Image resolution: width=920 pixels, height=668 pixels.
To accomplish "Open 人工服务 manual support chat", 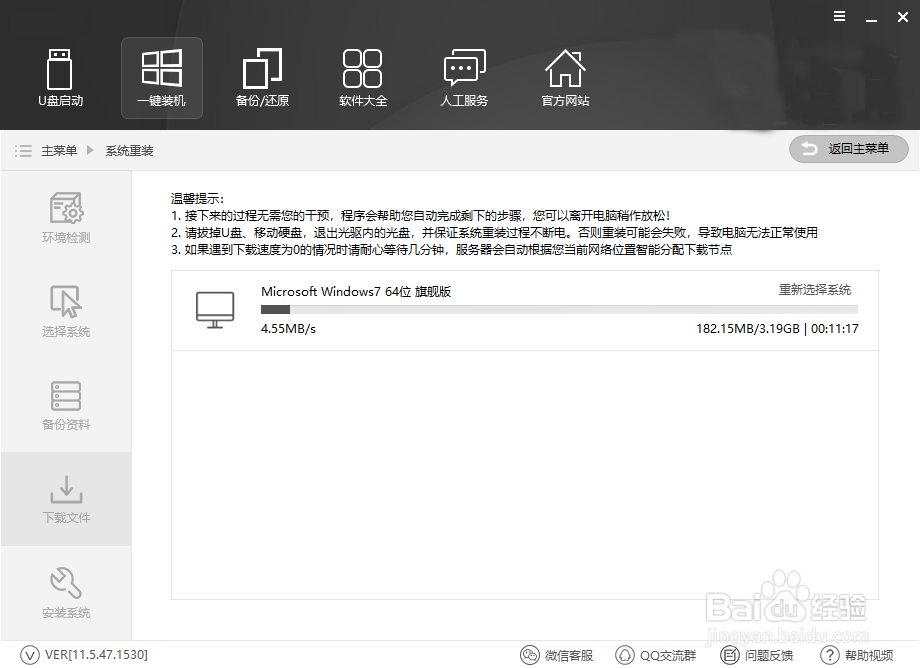I will 464,78.
